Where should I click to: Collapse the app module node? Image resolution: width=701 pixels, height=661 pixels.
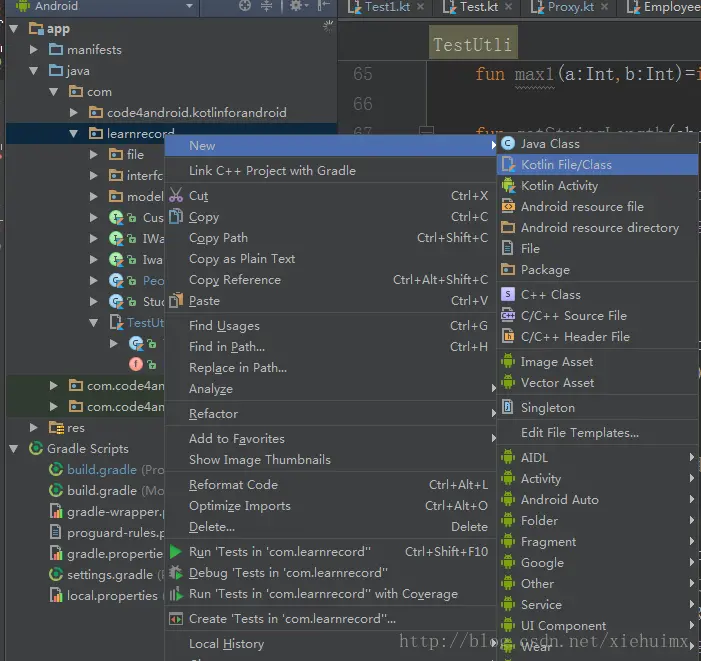click(14, 29)
